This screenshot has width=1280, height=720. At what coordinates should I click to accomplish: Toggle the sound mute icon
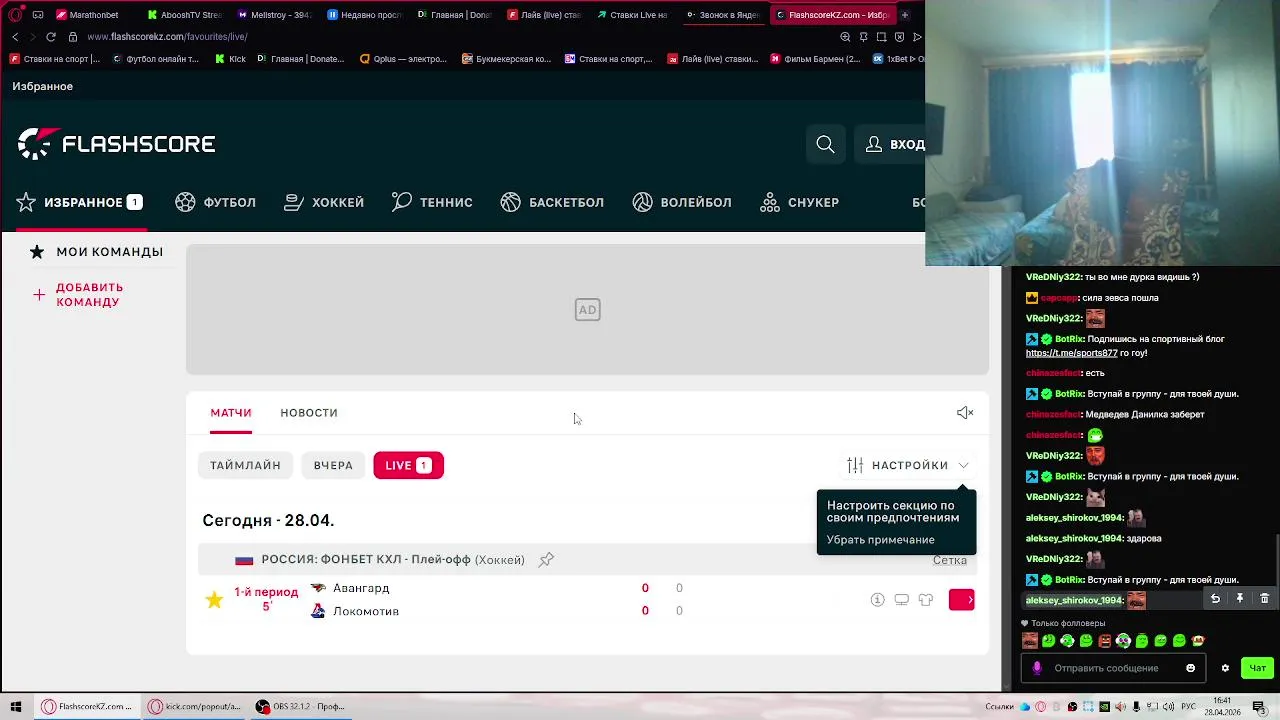[965, 413]
